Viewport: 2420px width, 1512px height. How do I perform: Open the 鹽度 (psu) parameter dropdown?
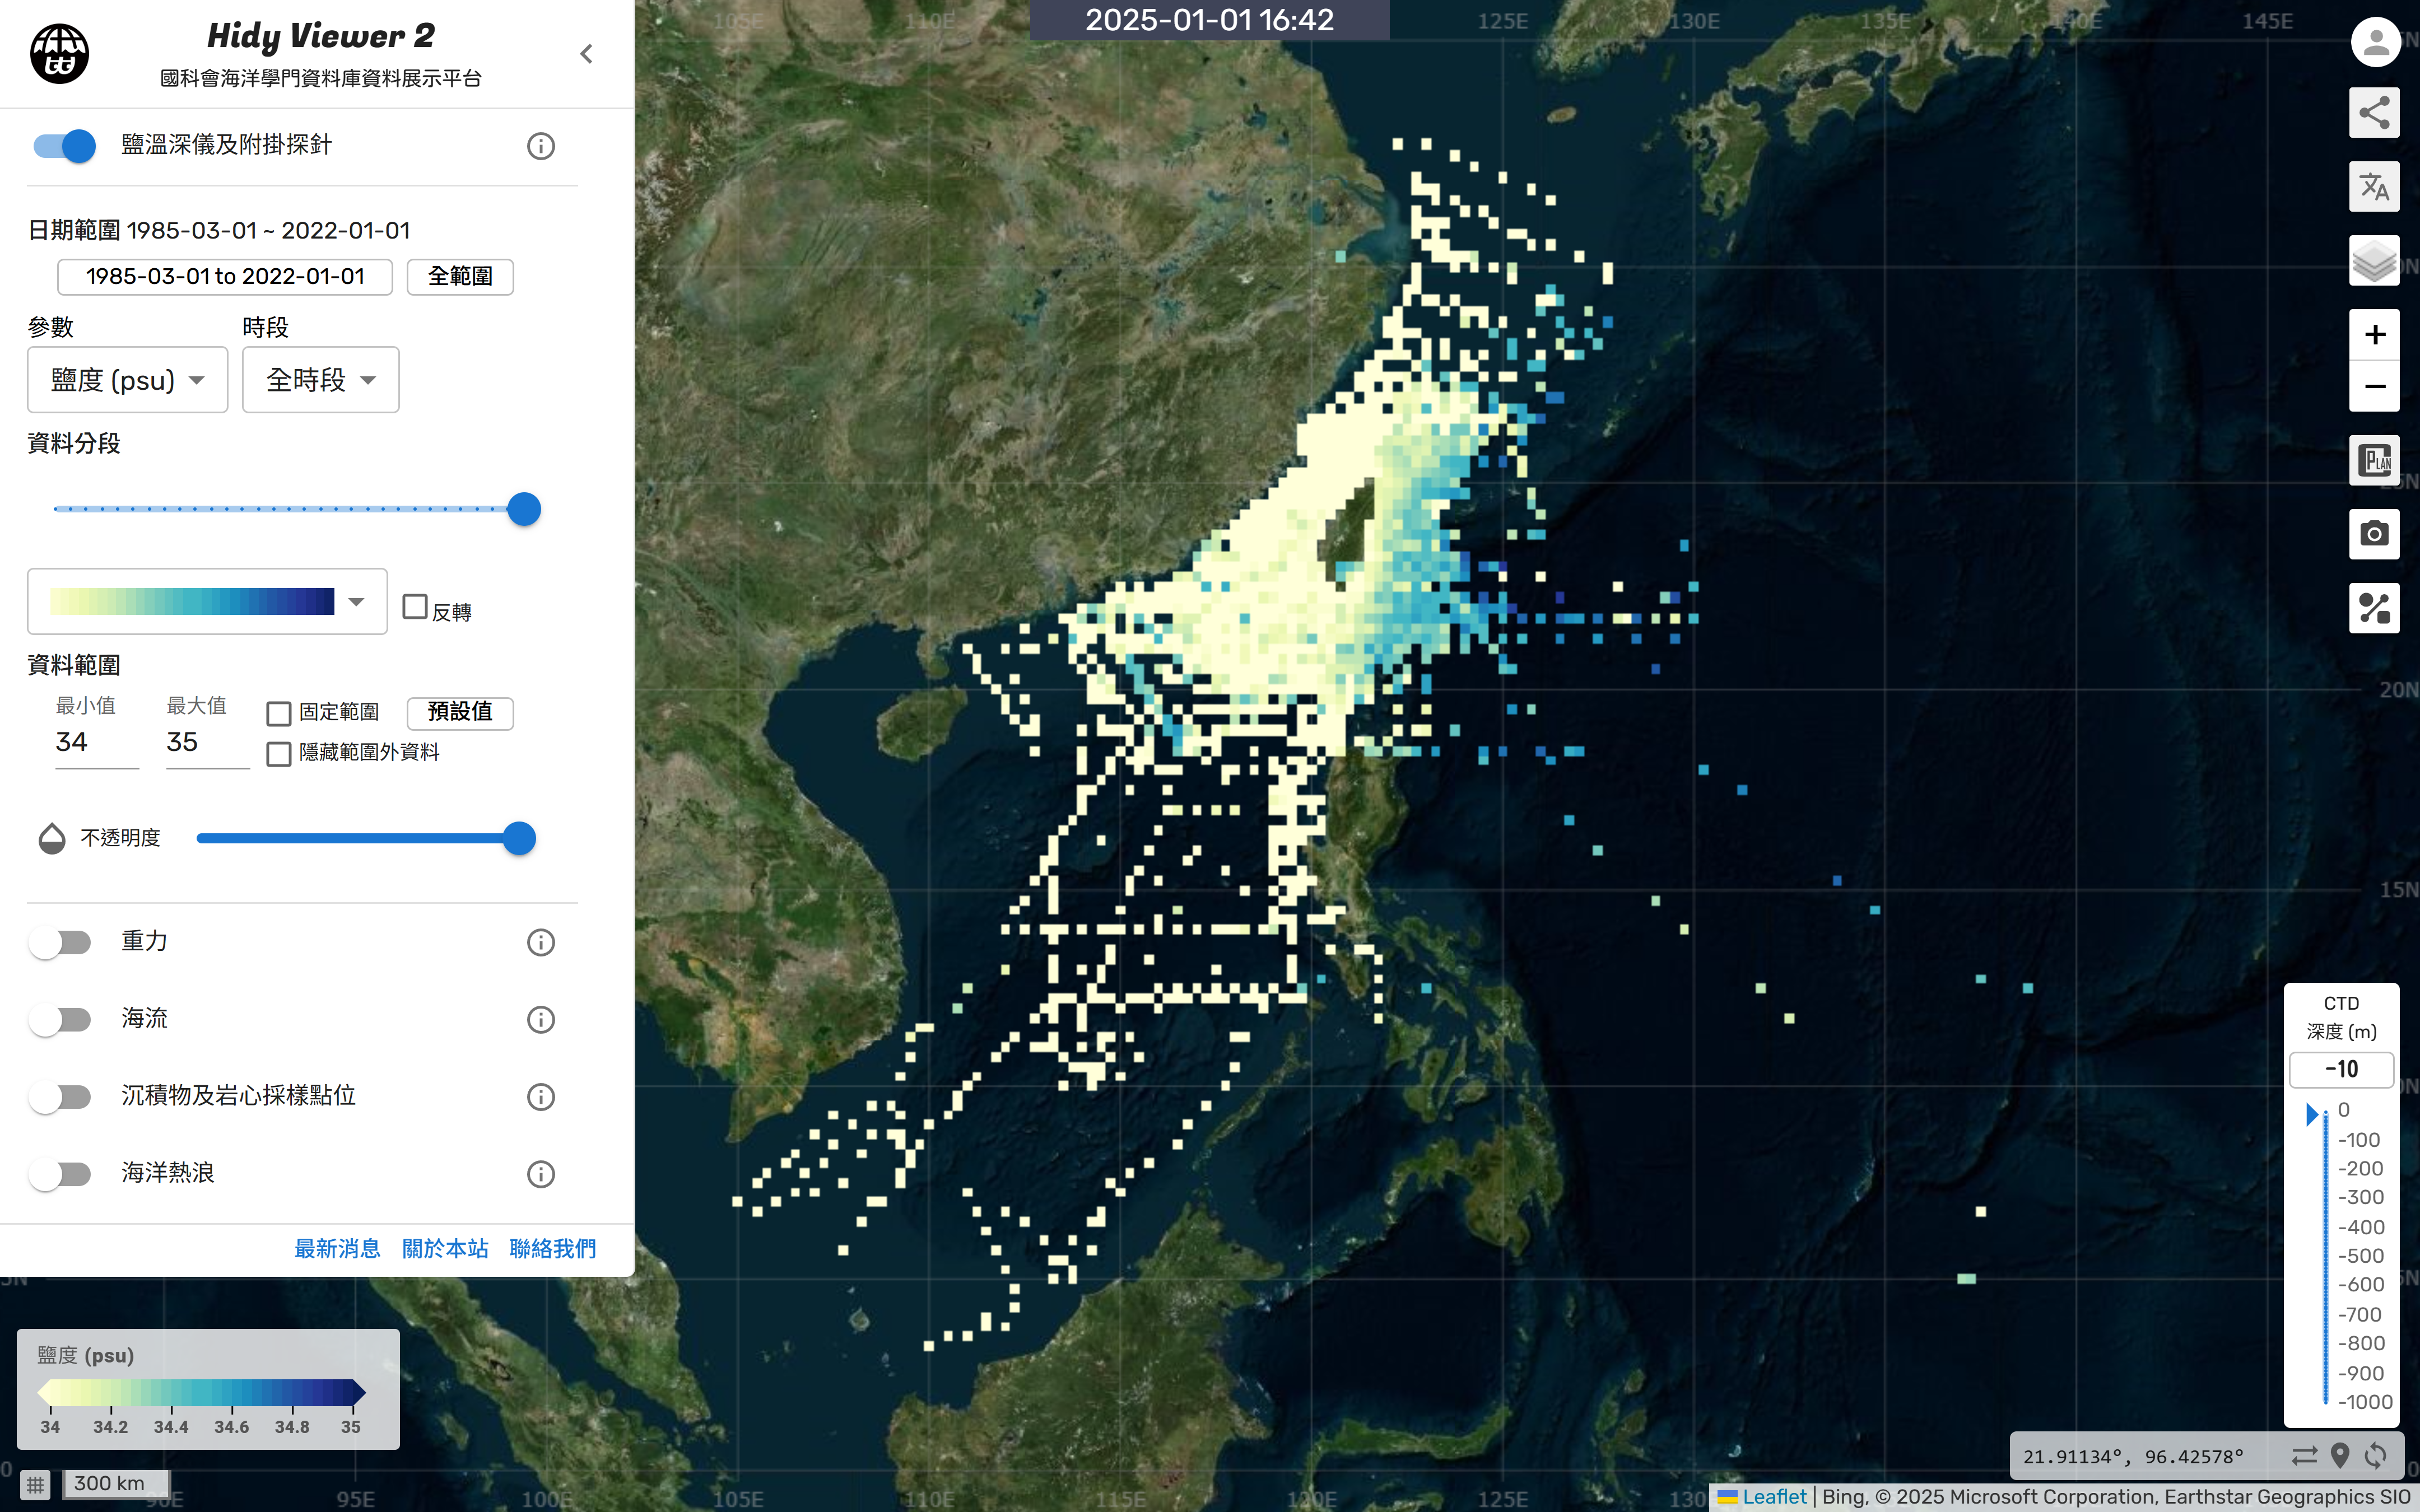[128, 380]
